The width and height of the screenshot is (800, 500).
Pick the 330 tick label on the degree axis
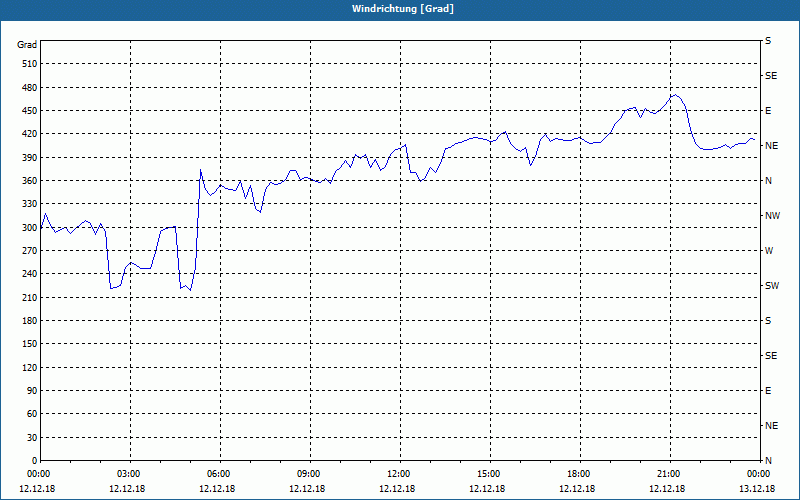point(30,204)
